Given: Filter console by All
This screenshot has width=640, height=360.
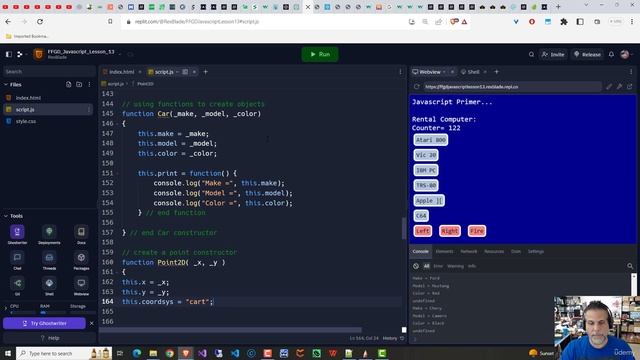Looking at the screenshot, I should click(426, 266).
